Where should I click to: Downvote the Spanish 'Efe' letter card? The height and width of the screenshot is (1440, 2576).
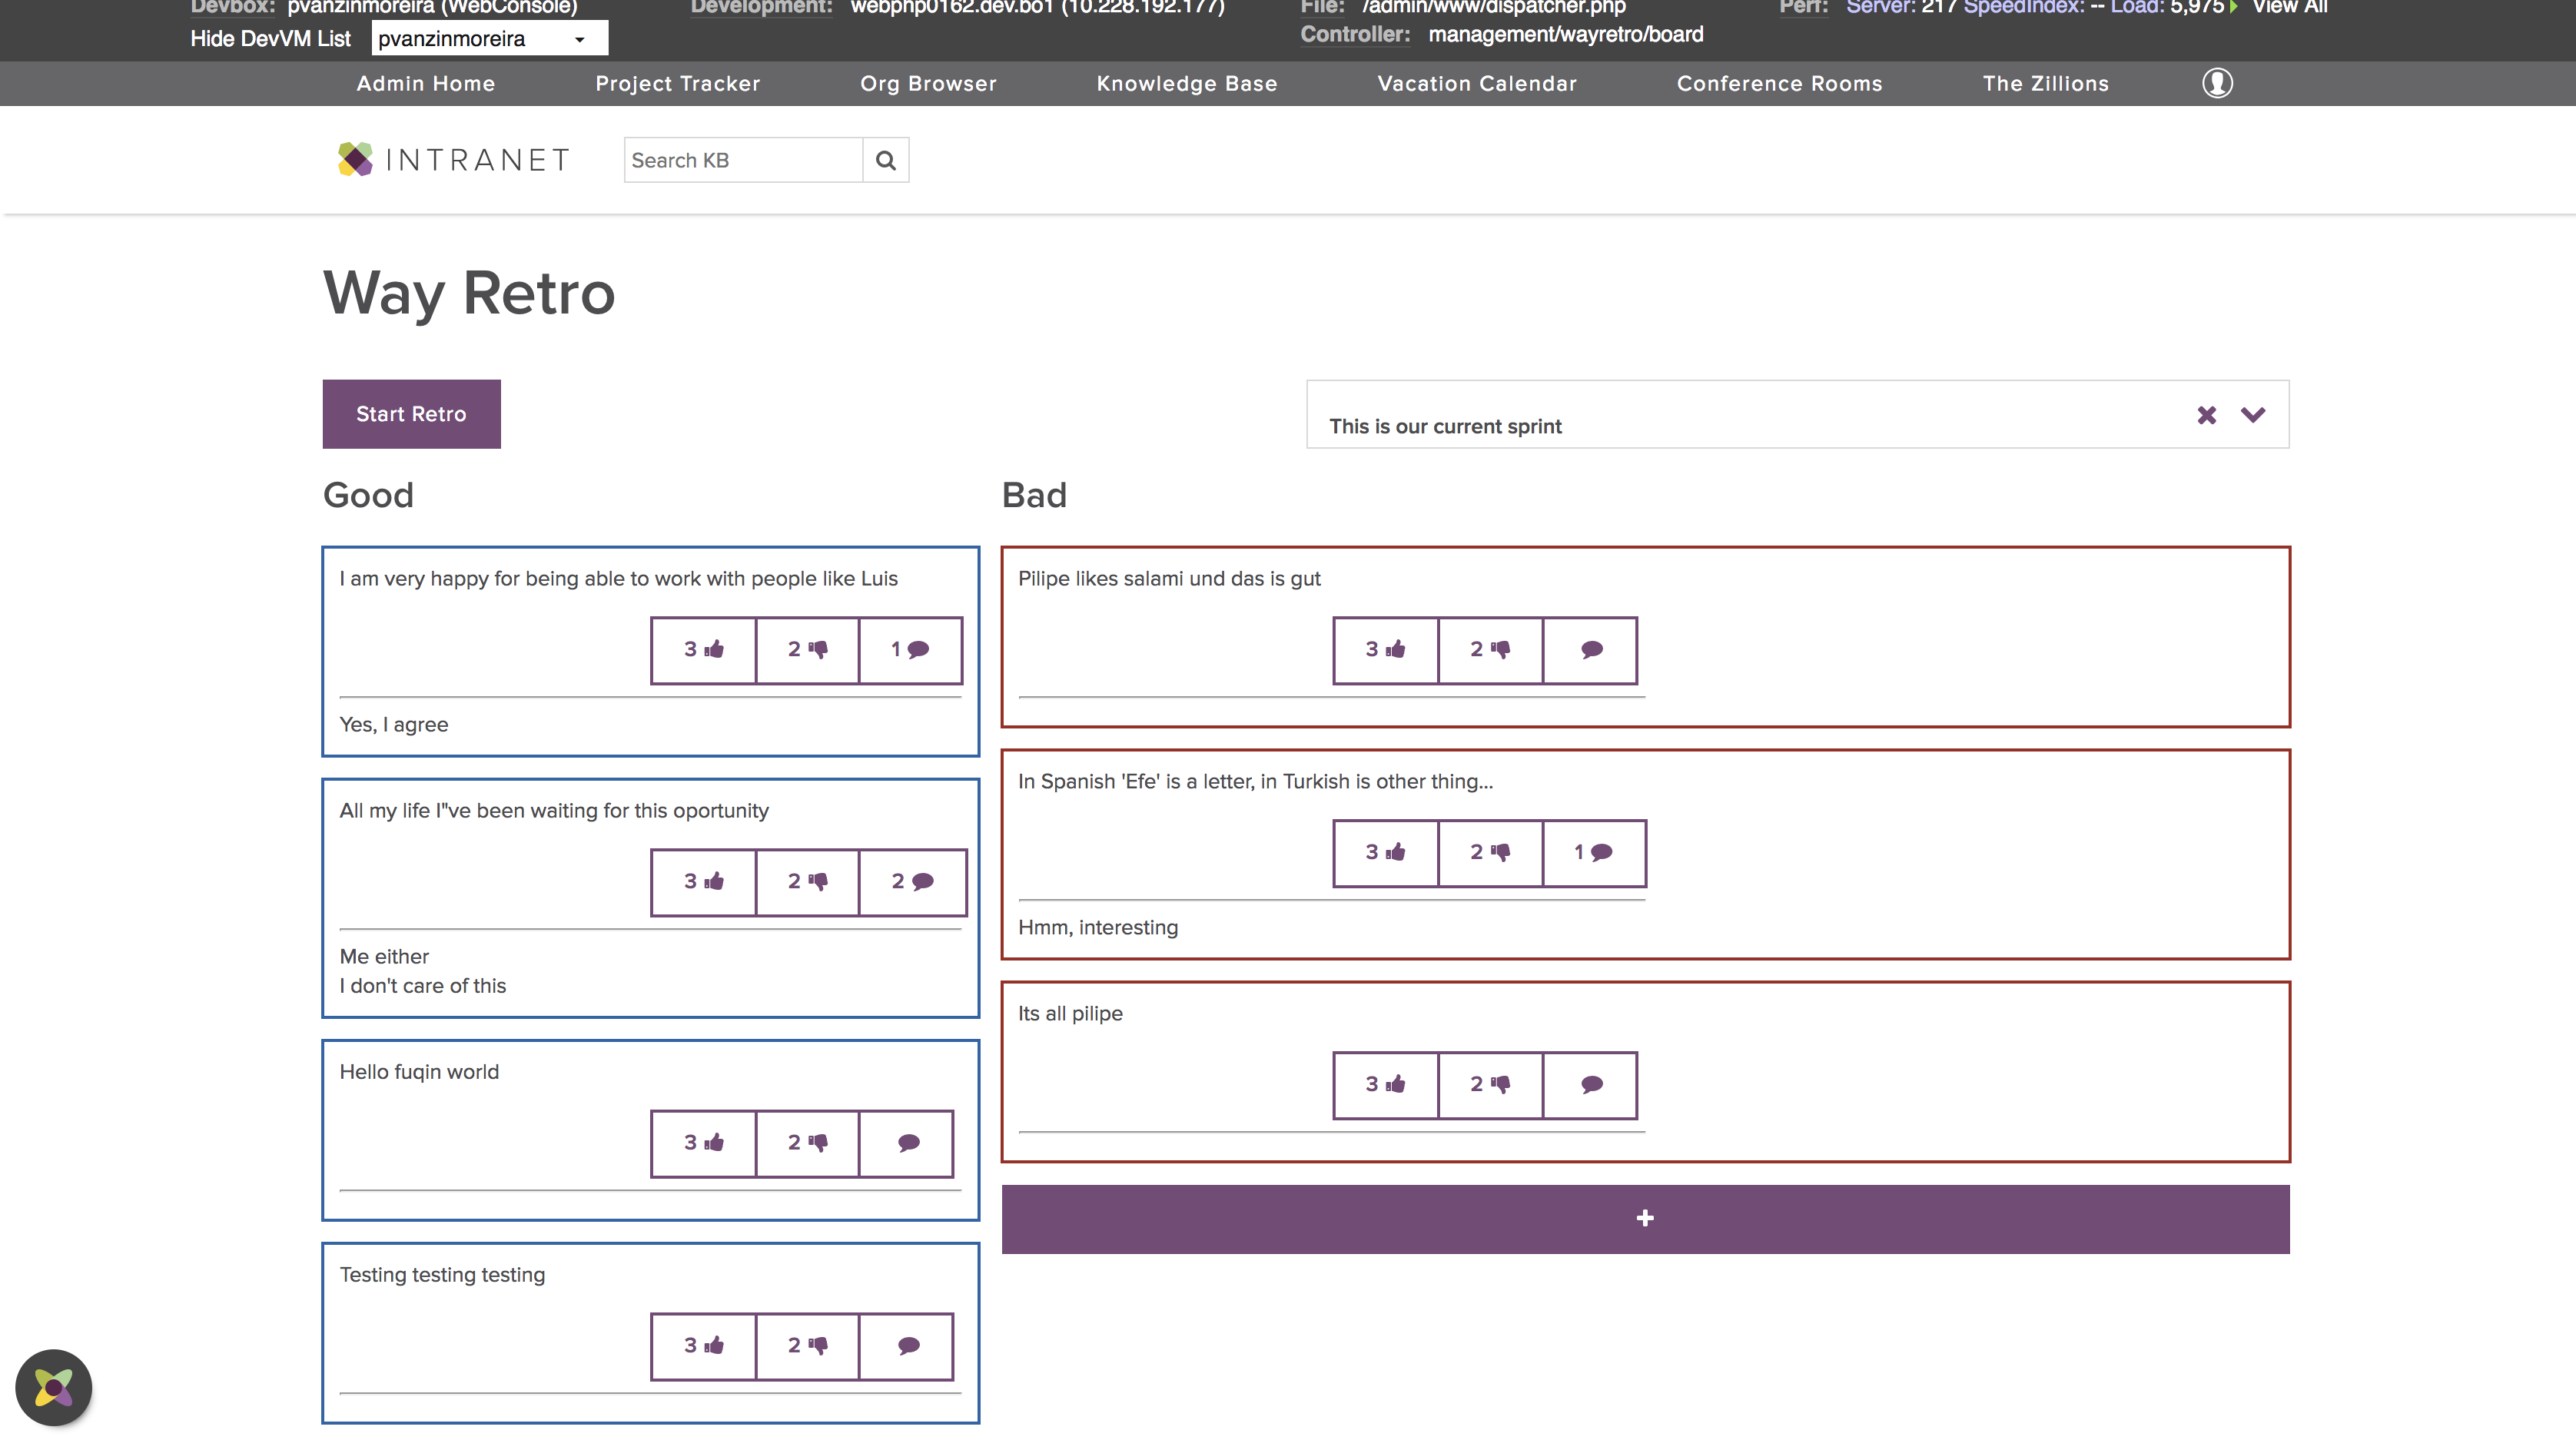[1489, 853]
